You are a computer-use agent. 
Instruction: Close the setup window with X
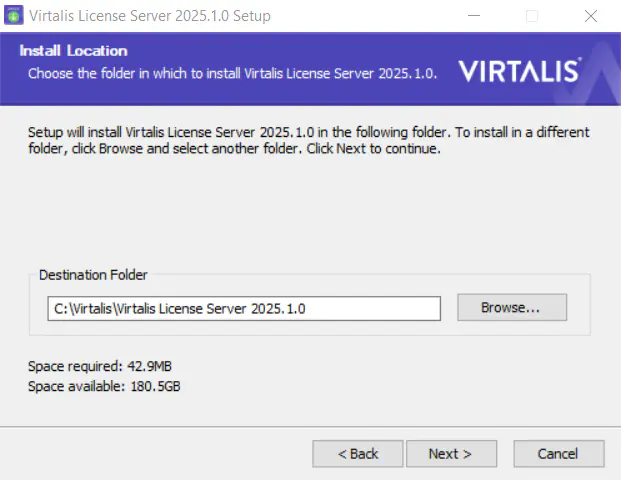coord(591,16)
